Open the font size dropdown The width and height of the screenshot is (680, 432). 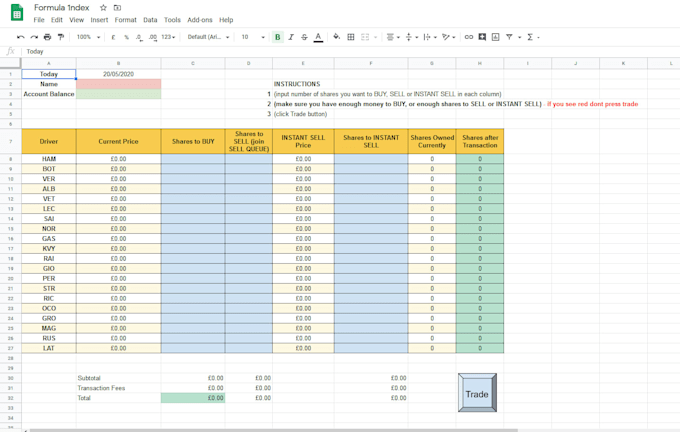[251, 37]
